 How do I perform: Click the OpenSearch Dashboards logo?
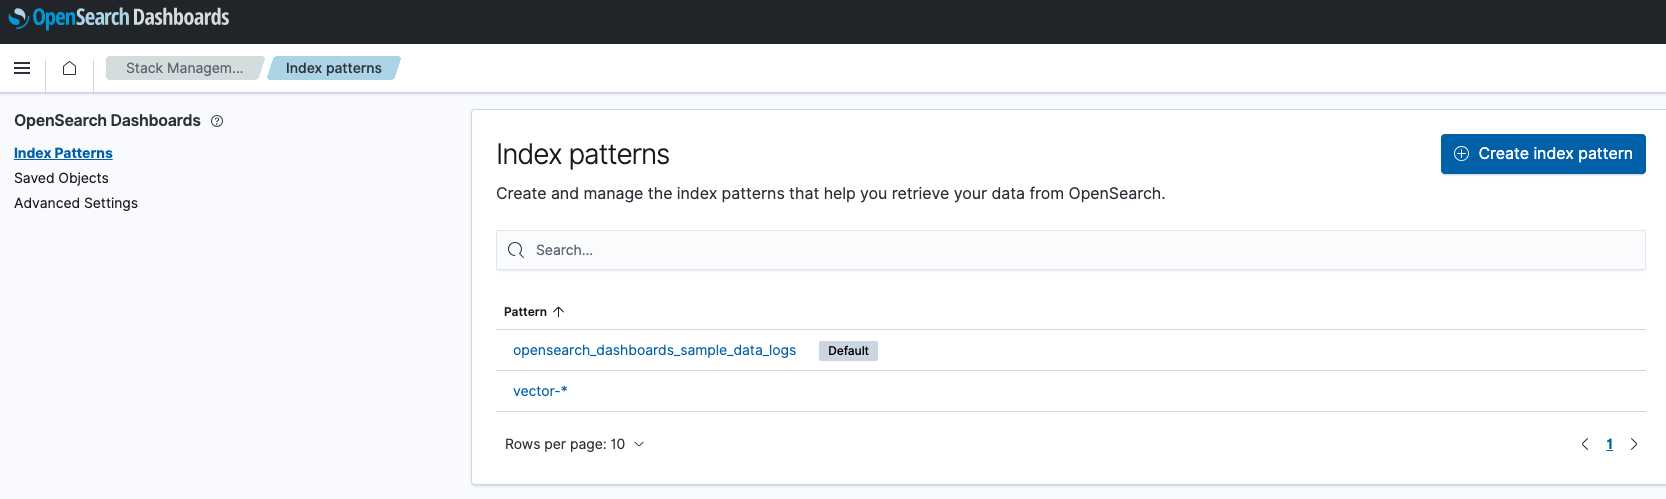pyautogui.click(x=119, y=18)
